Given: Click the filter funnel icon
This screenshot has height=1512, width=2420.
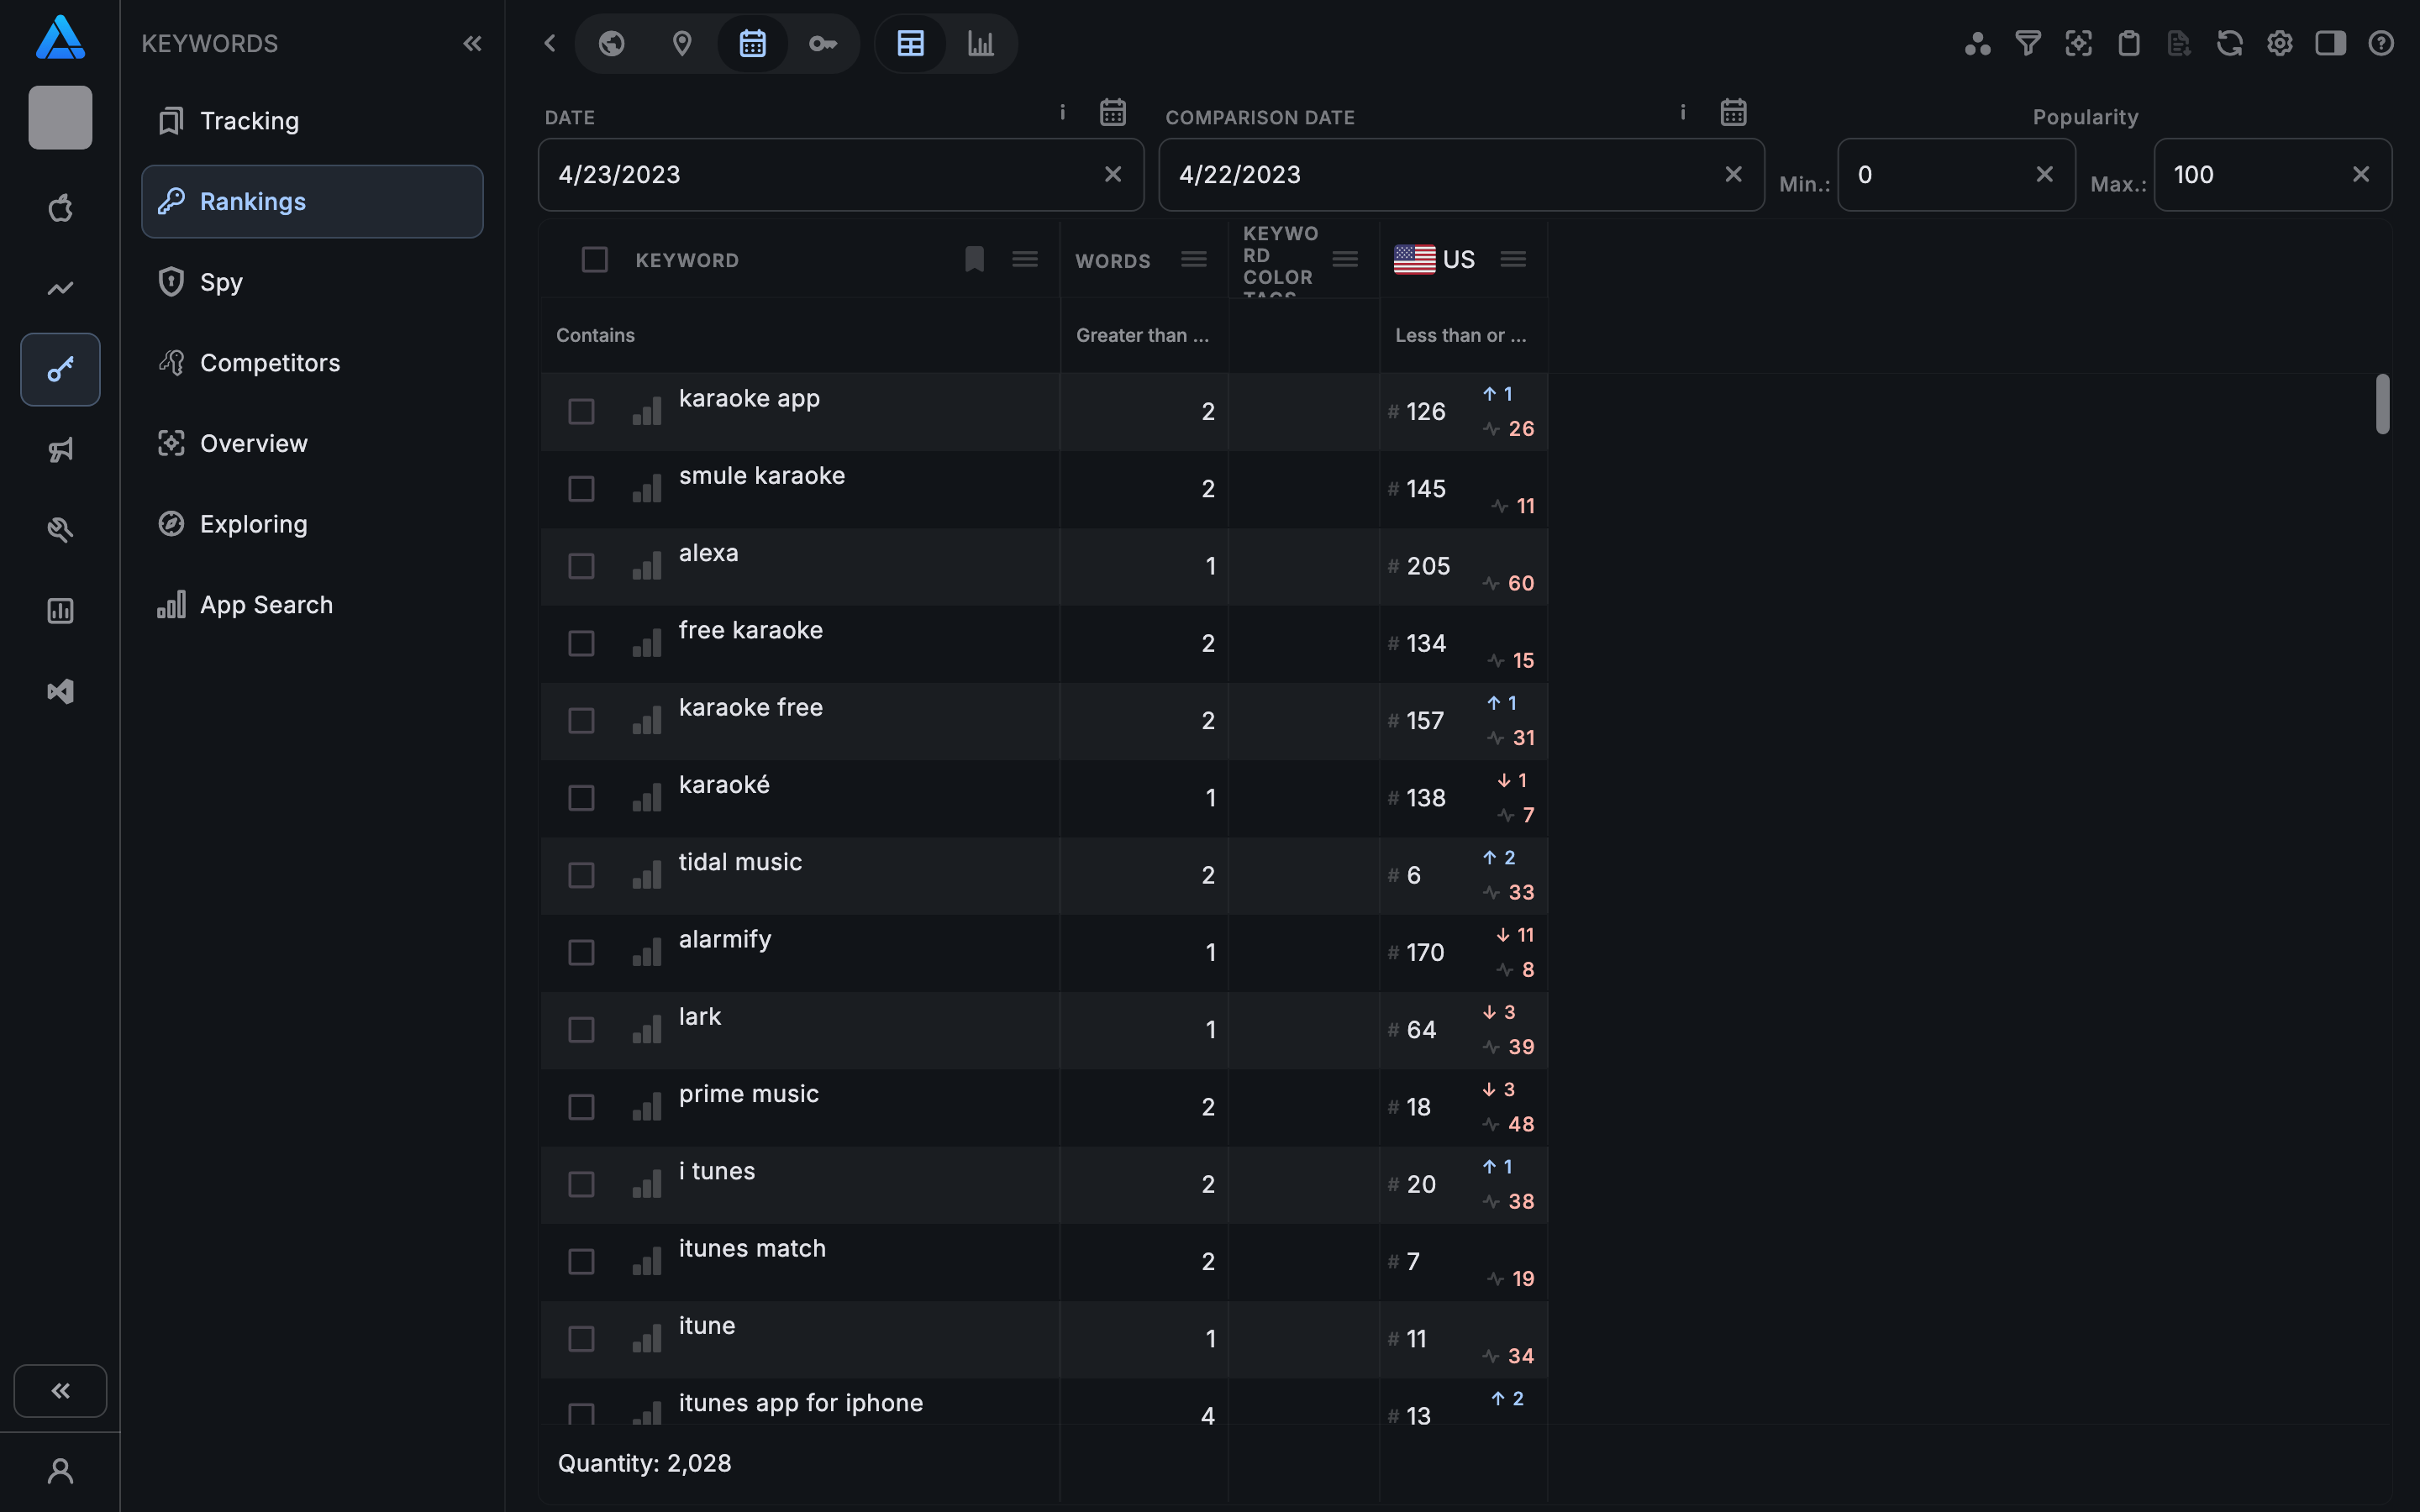Looking at the screenshot, I should tap(2027, 43).
